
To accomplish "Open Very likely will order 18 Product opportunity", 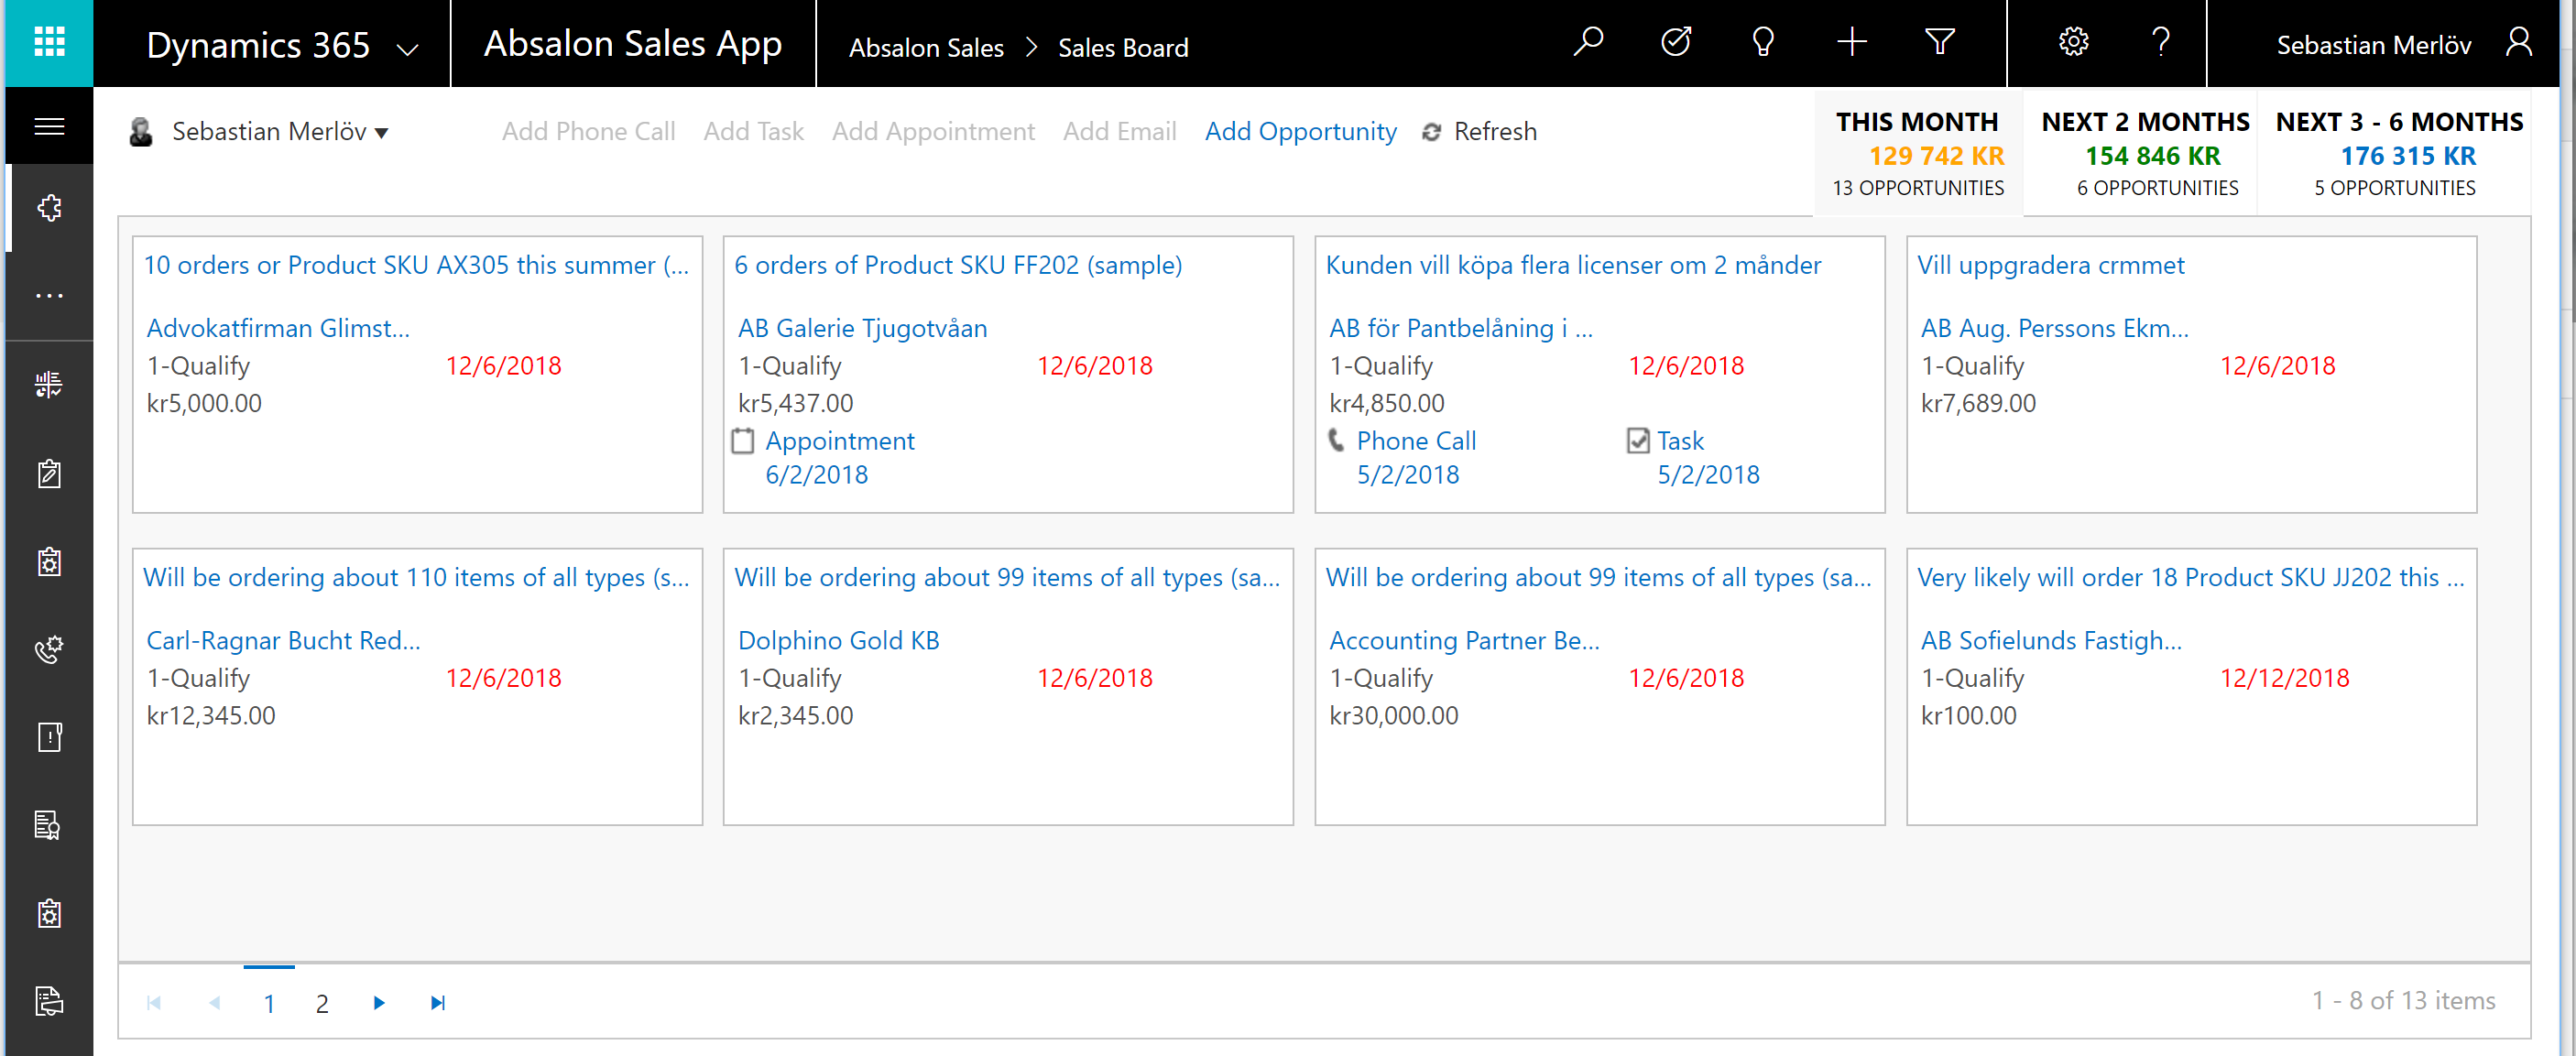I will 2190,577.
